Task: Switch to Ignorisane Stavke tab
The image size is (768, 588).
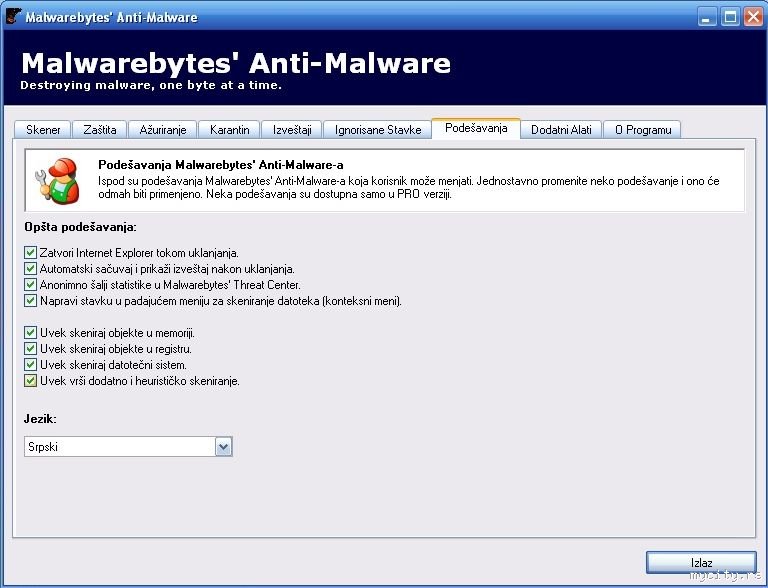Action: [378, 130]
